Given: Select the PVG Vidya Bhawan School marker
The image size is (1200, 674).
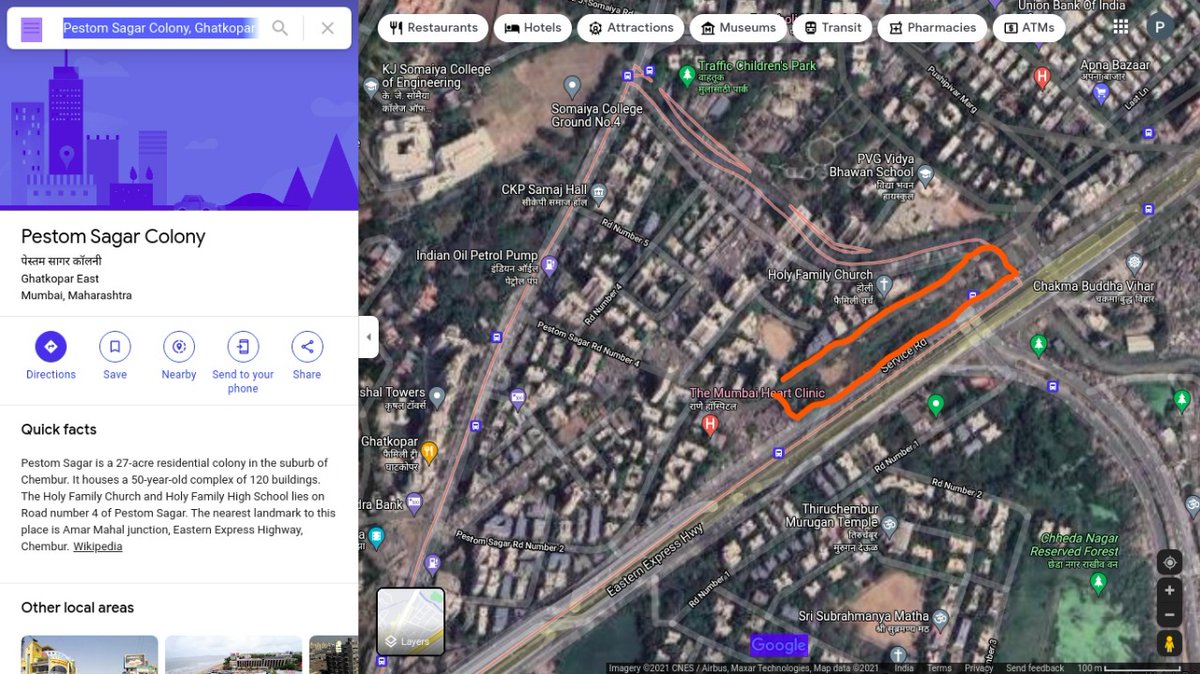Looking at the screenshot, I should [x=926, y=176].
